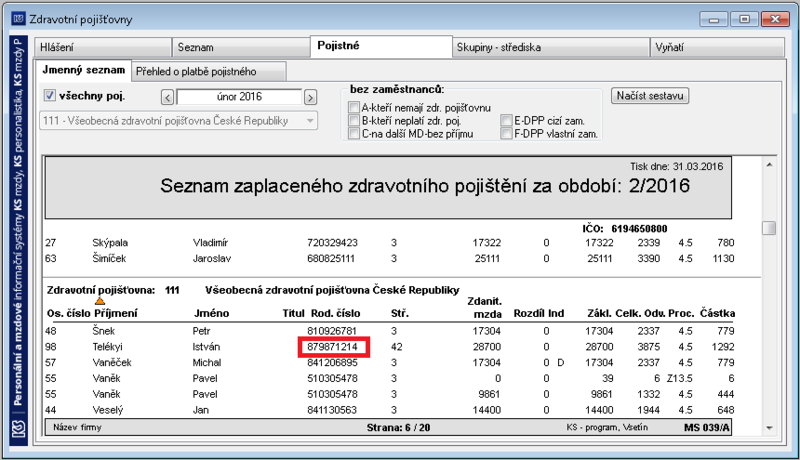This screenshot has width=800, height=460.
Task: Click the 'Jméno' column header
Action: point(211,313)
